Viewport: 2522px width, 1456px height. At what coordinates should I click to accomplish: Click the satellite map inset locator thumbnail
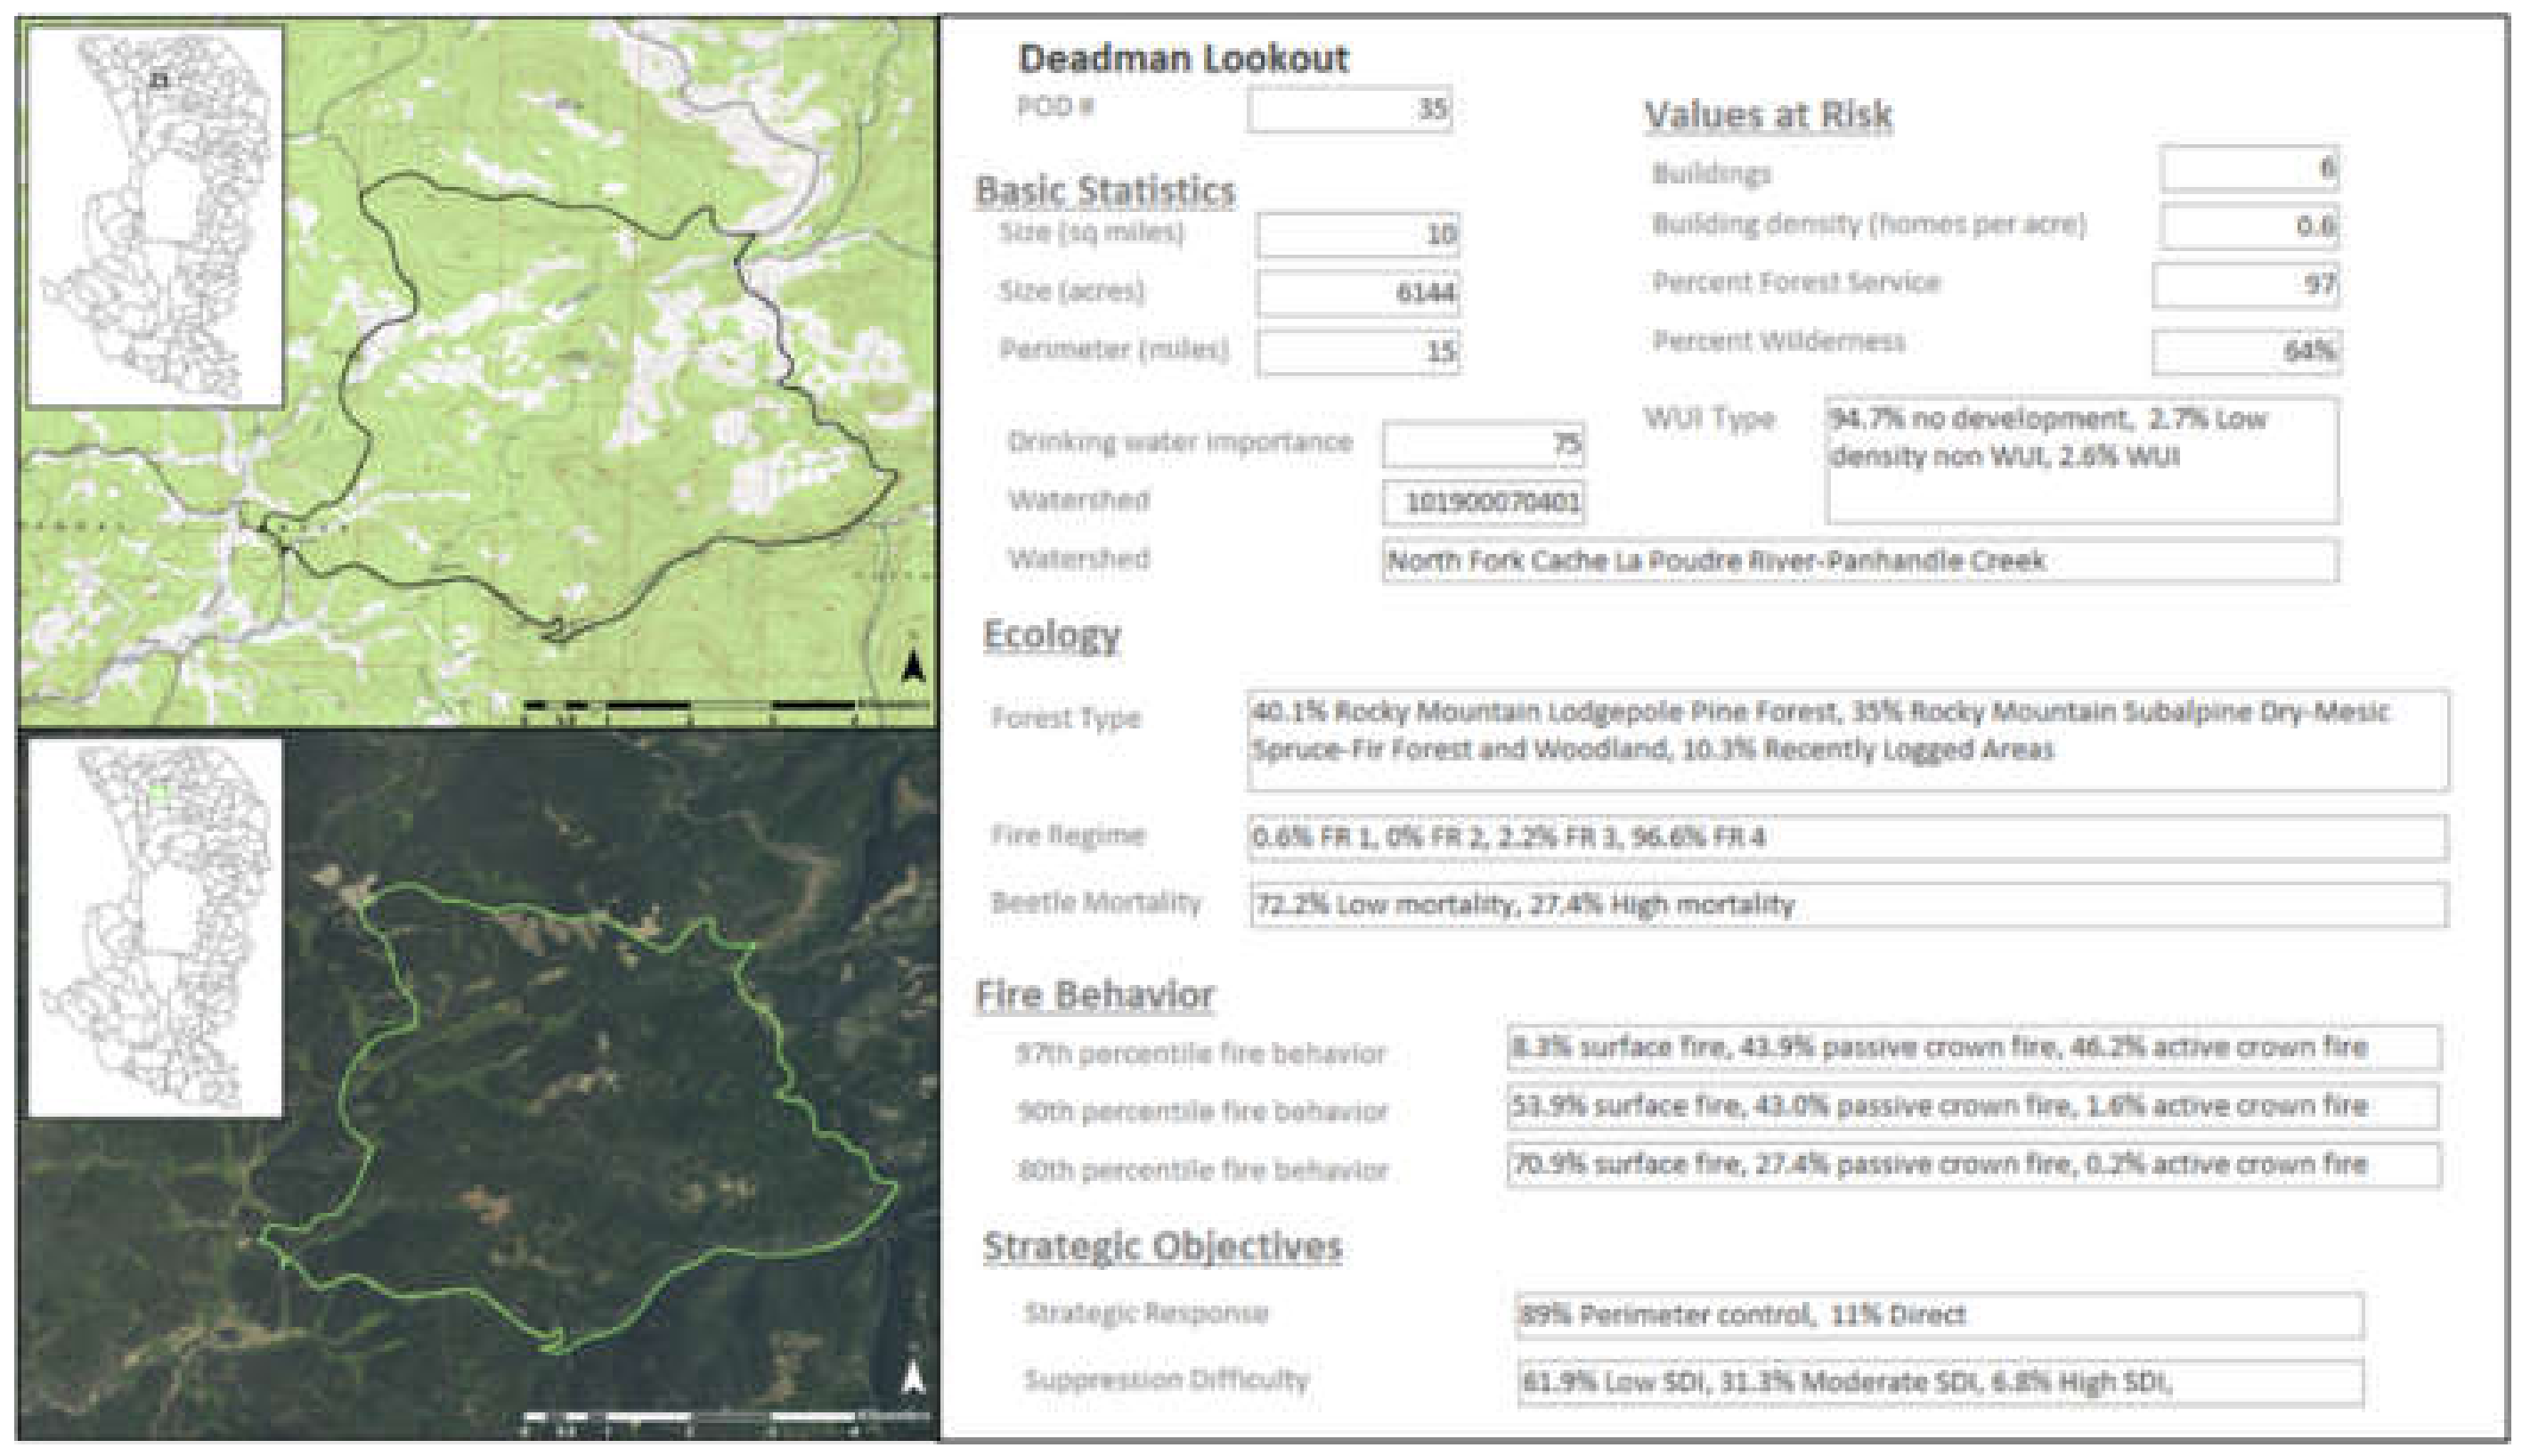point(156,927)
